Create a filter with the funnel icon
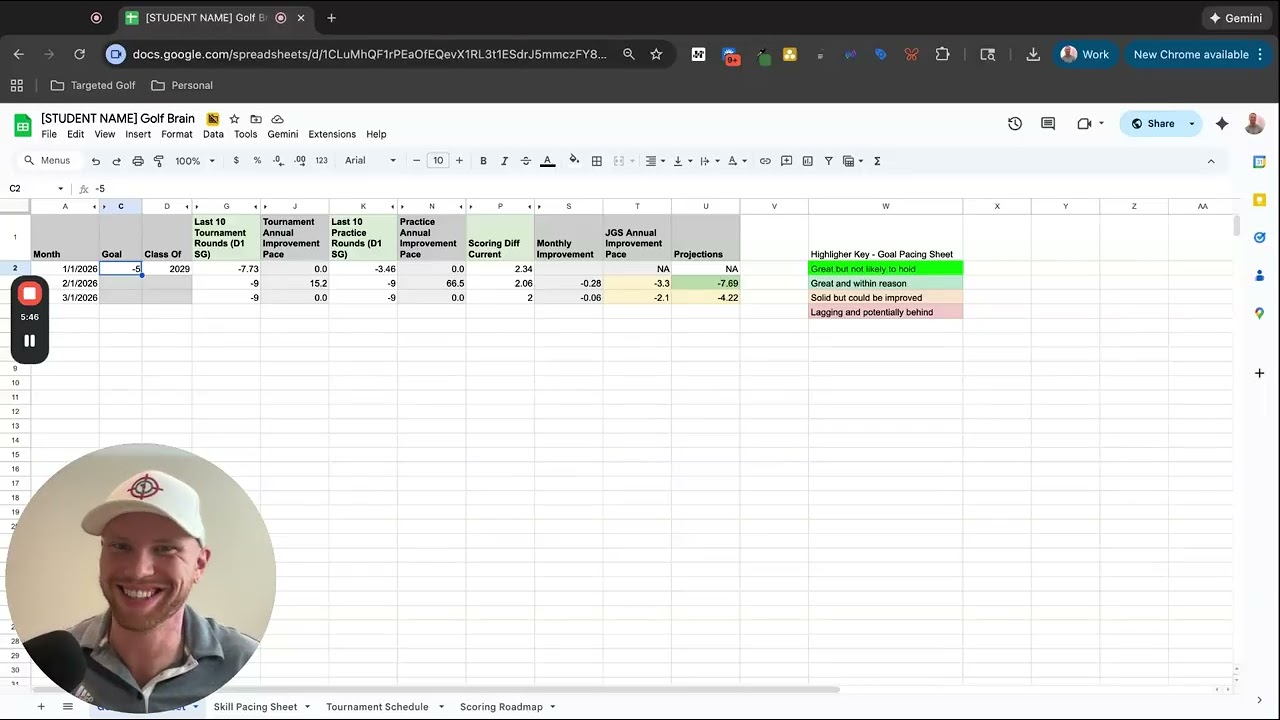This screenshot has height=720, width=1280. pyautogui.click(x=828, y=161)
